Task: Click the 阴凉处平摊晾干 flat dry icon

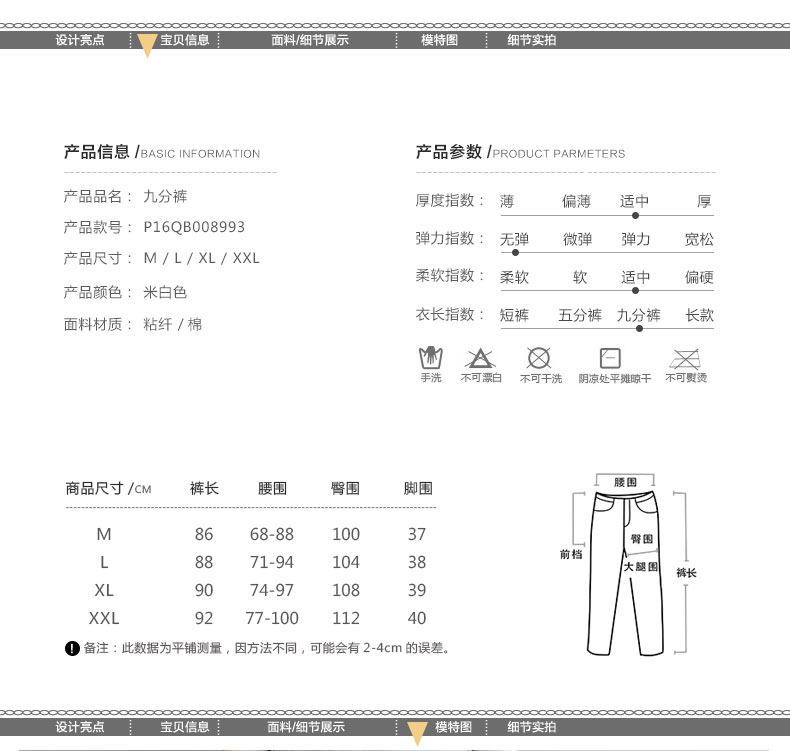Action: tap(610, 358)
